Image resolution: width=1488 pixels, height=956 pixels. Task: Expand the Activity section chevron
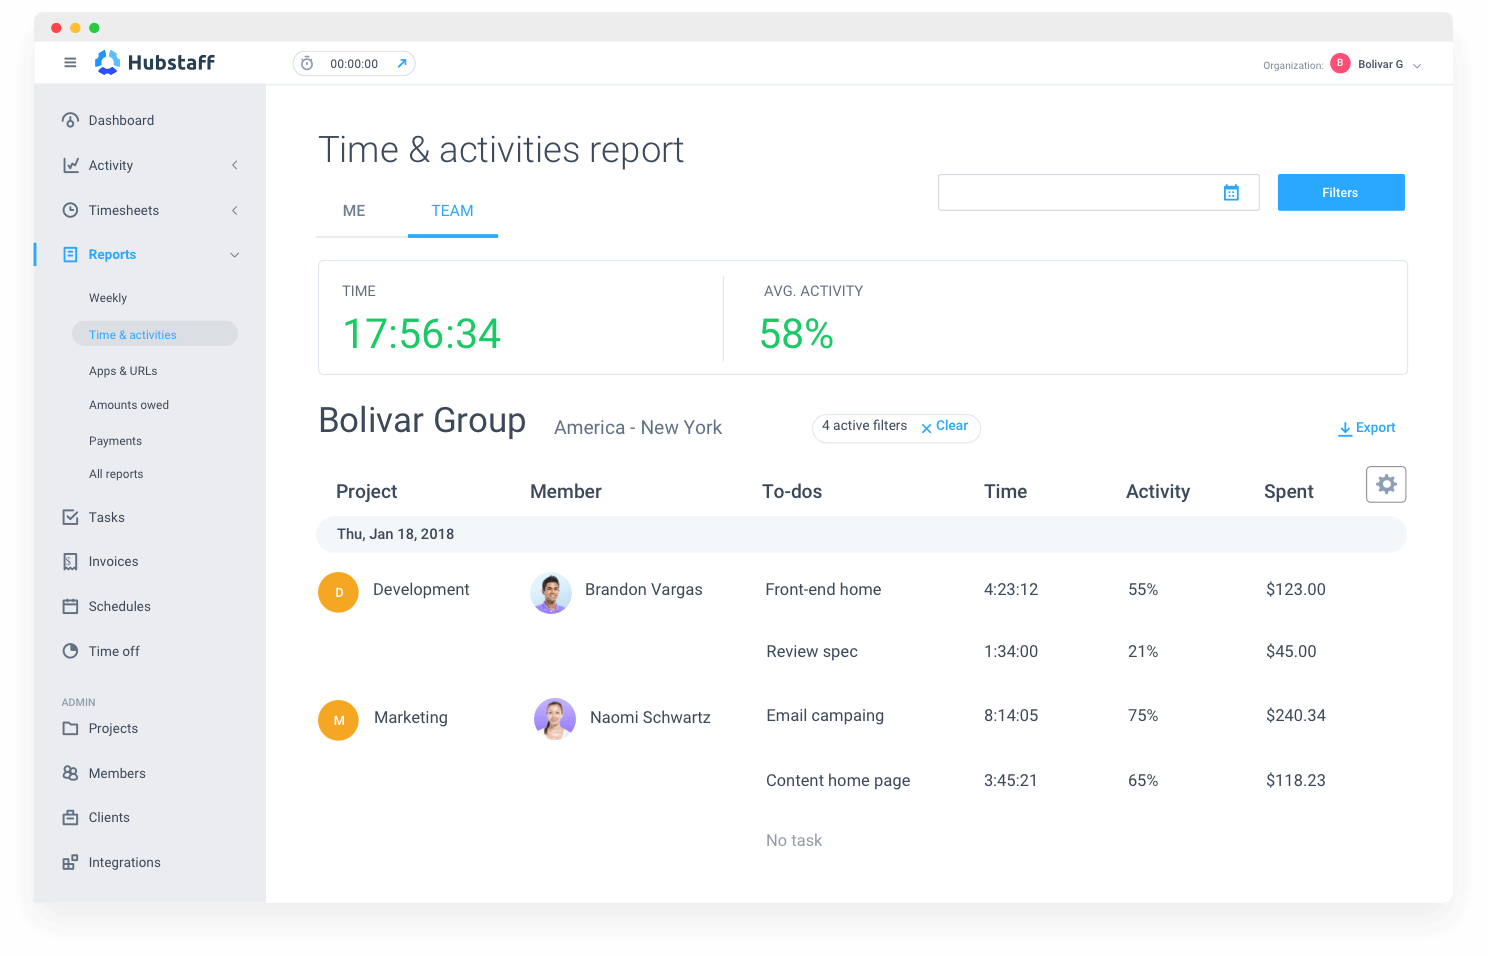point(235,165)
